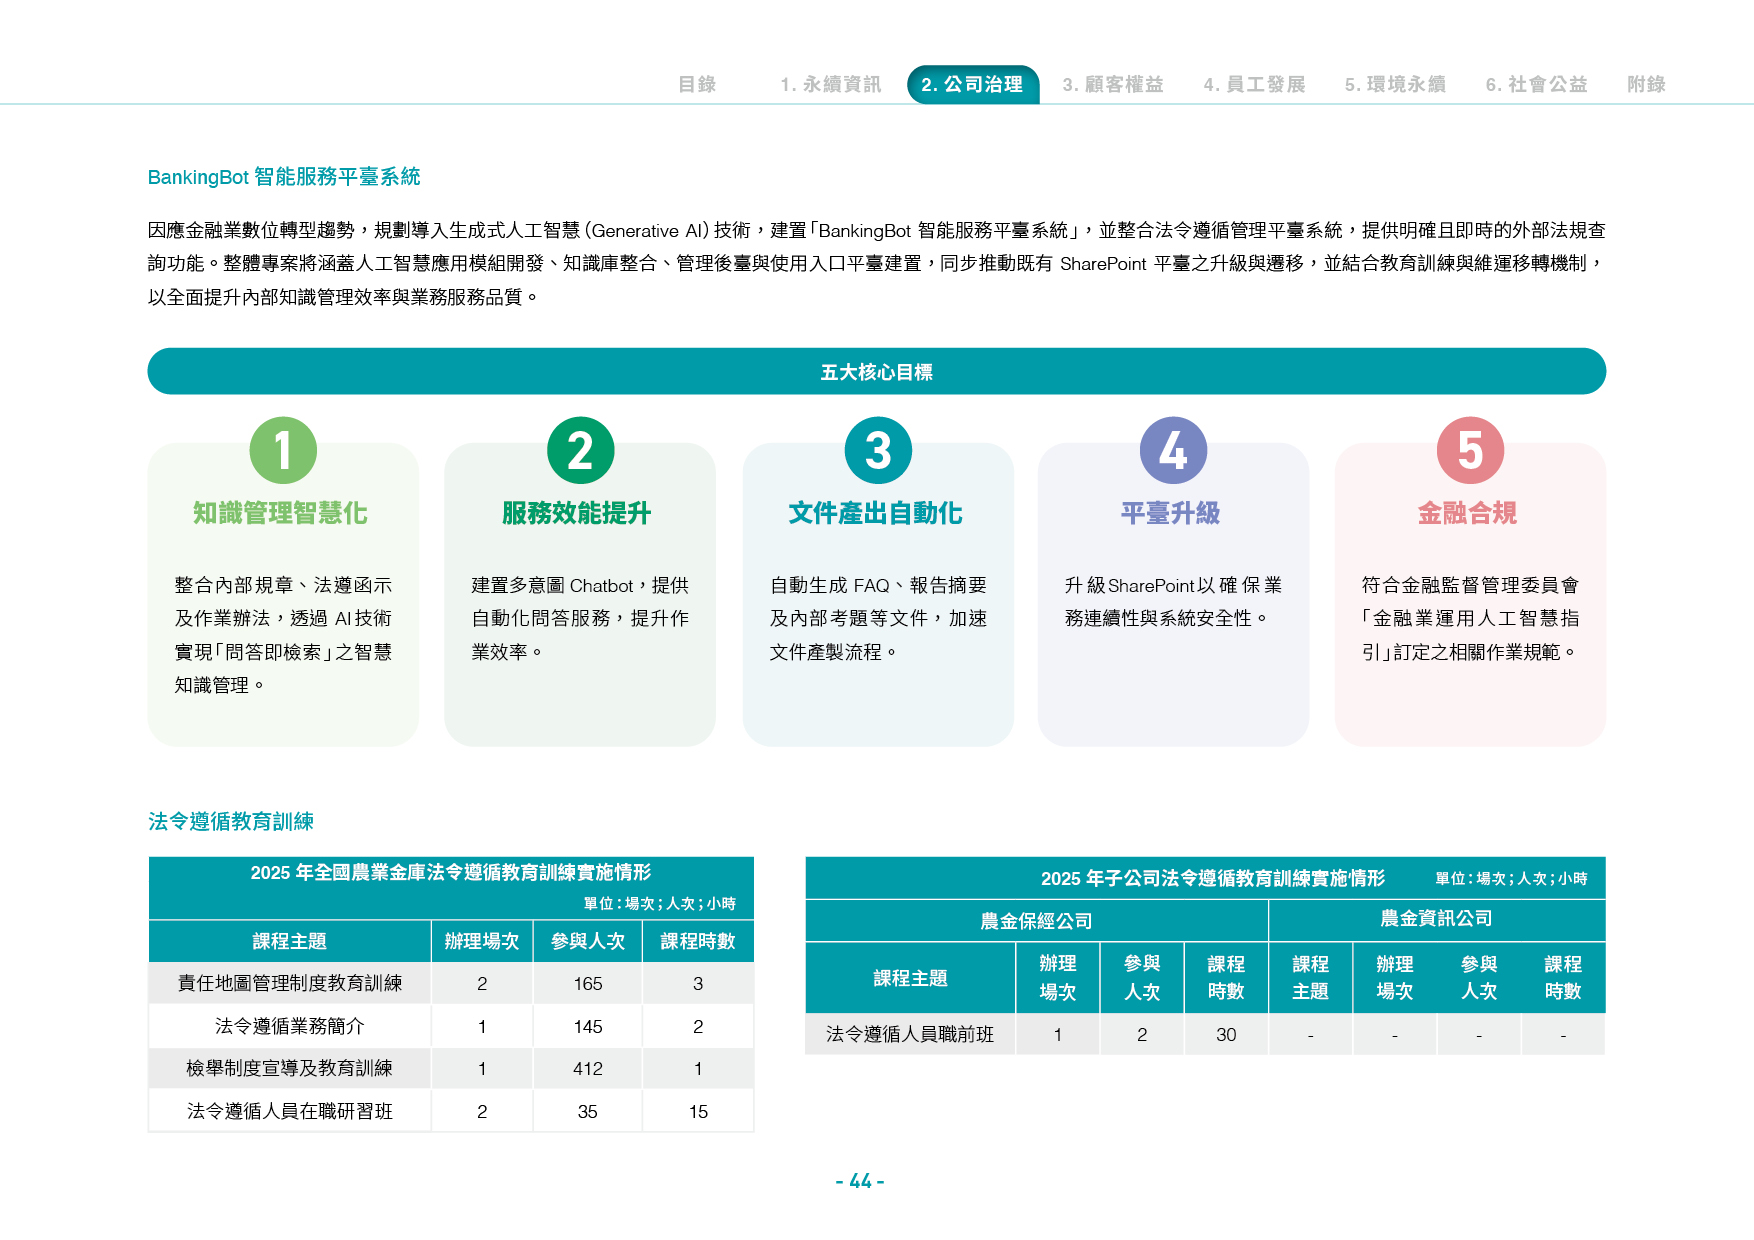The width and height of the screenshot is (1754, 1240).
Task: Click the 五大核心目標 banner
Action: pos(877,371)
